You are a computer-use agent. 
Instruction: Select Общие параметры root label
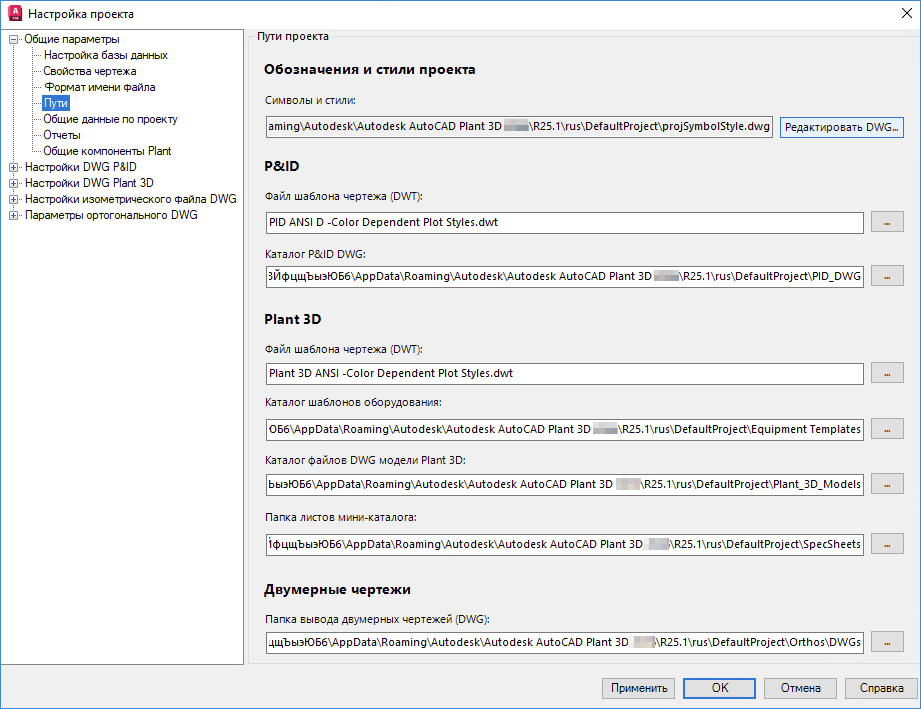72,39
